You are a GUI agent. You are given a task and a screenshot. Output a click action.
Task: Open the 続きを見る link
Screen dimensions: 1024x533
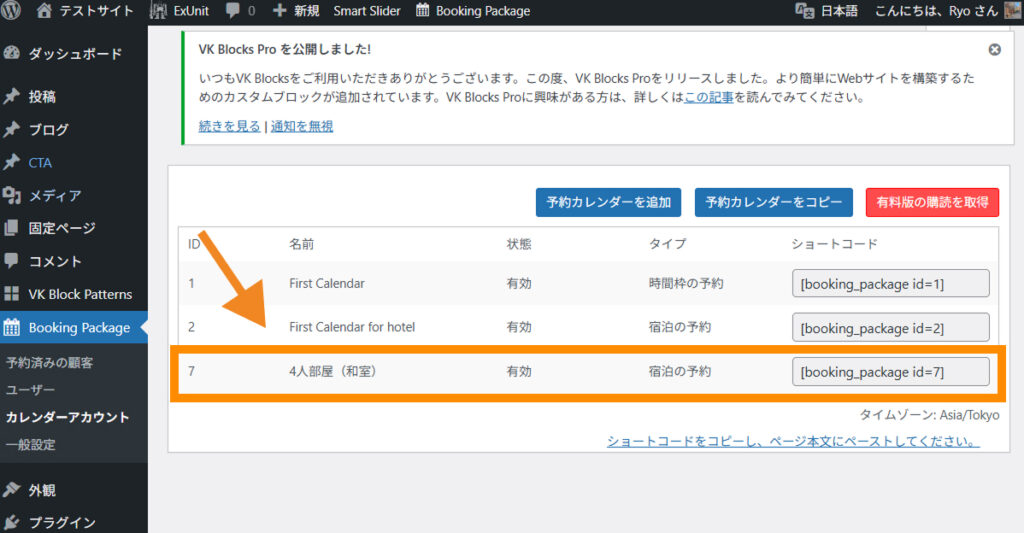point(228,126)
